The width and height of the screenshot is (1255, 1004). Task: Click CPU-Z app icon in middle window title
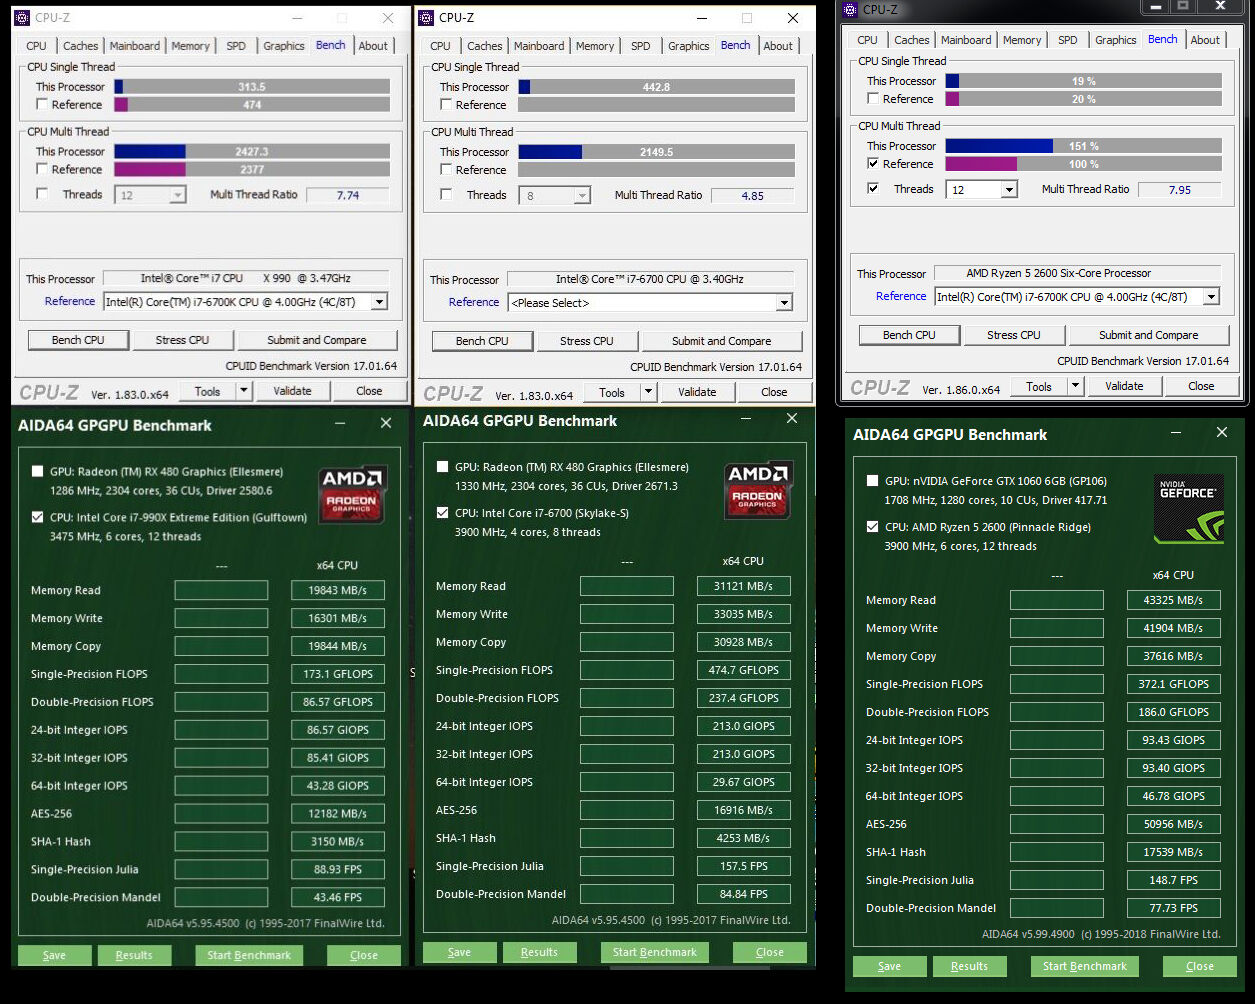click(x=427, y=18)
